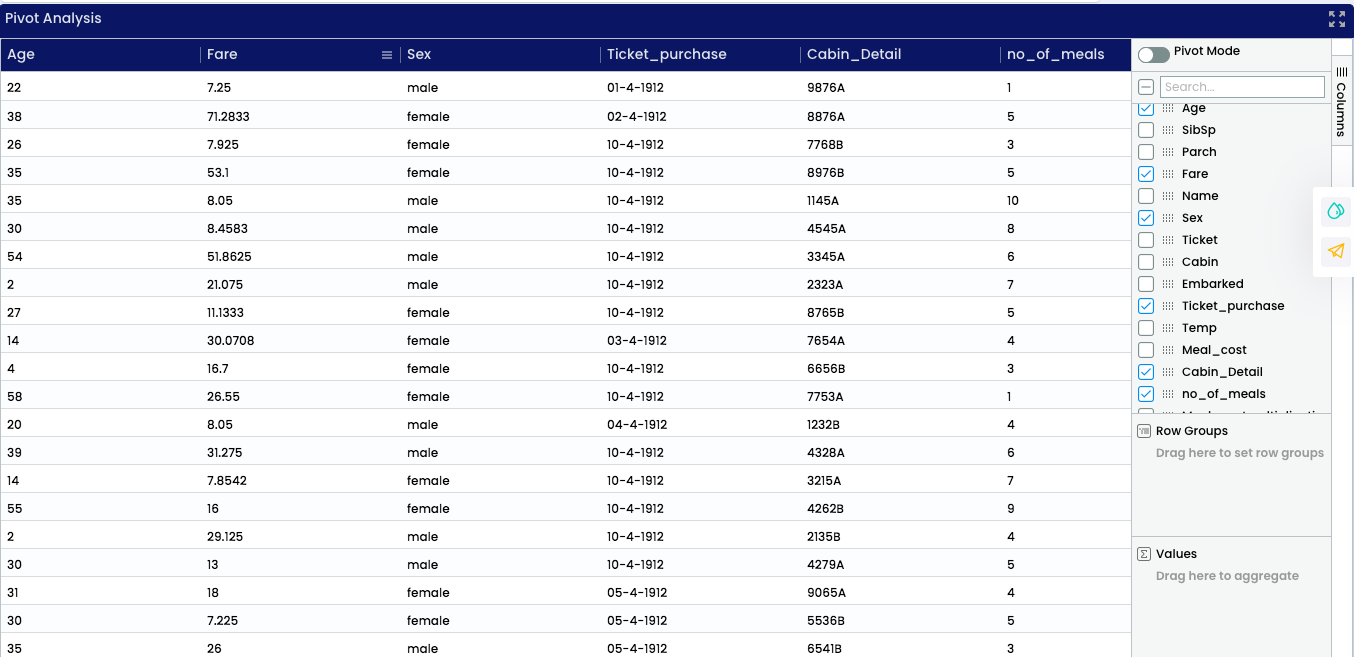Grab the drag handle next to Meal_cost
Screen dimensions: 1354x657
(1168, 350)
